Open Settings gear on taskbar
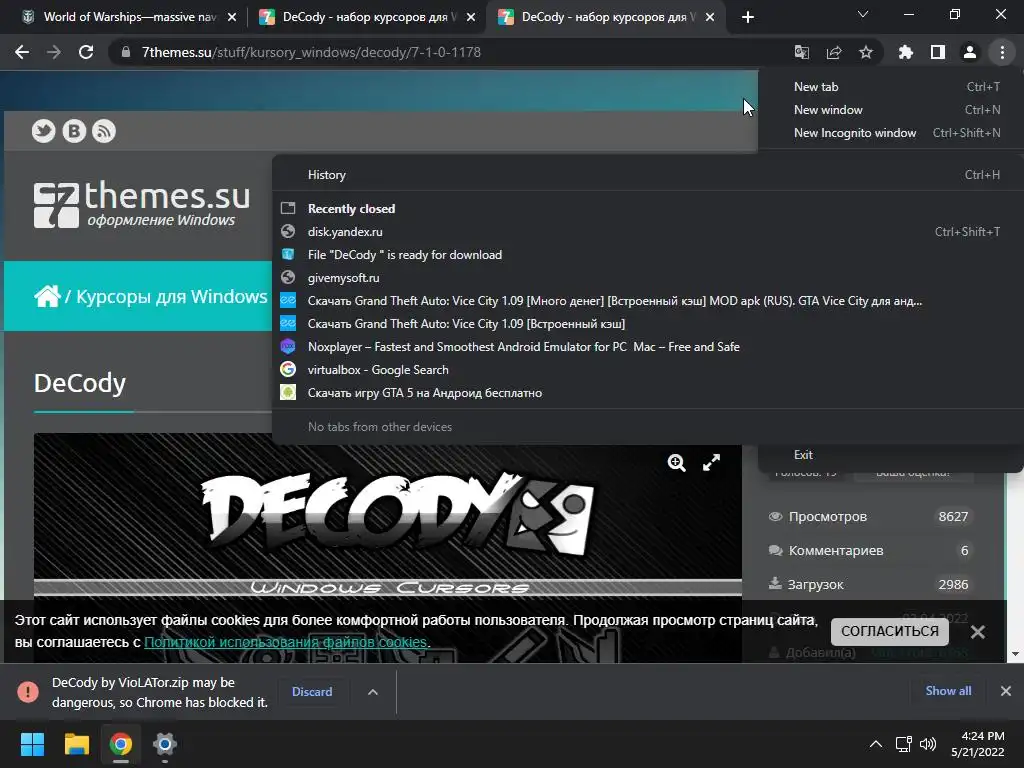 (165, 744)
